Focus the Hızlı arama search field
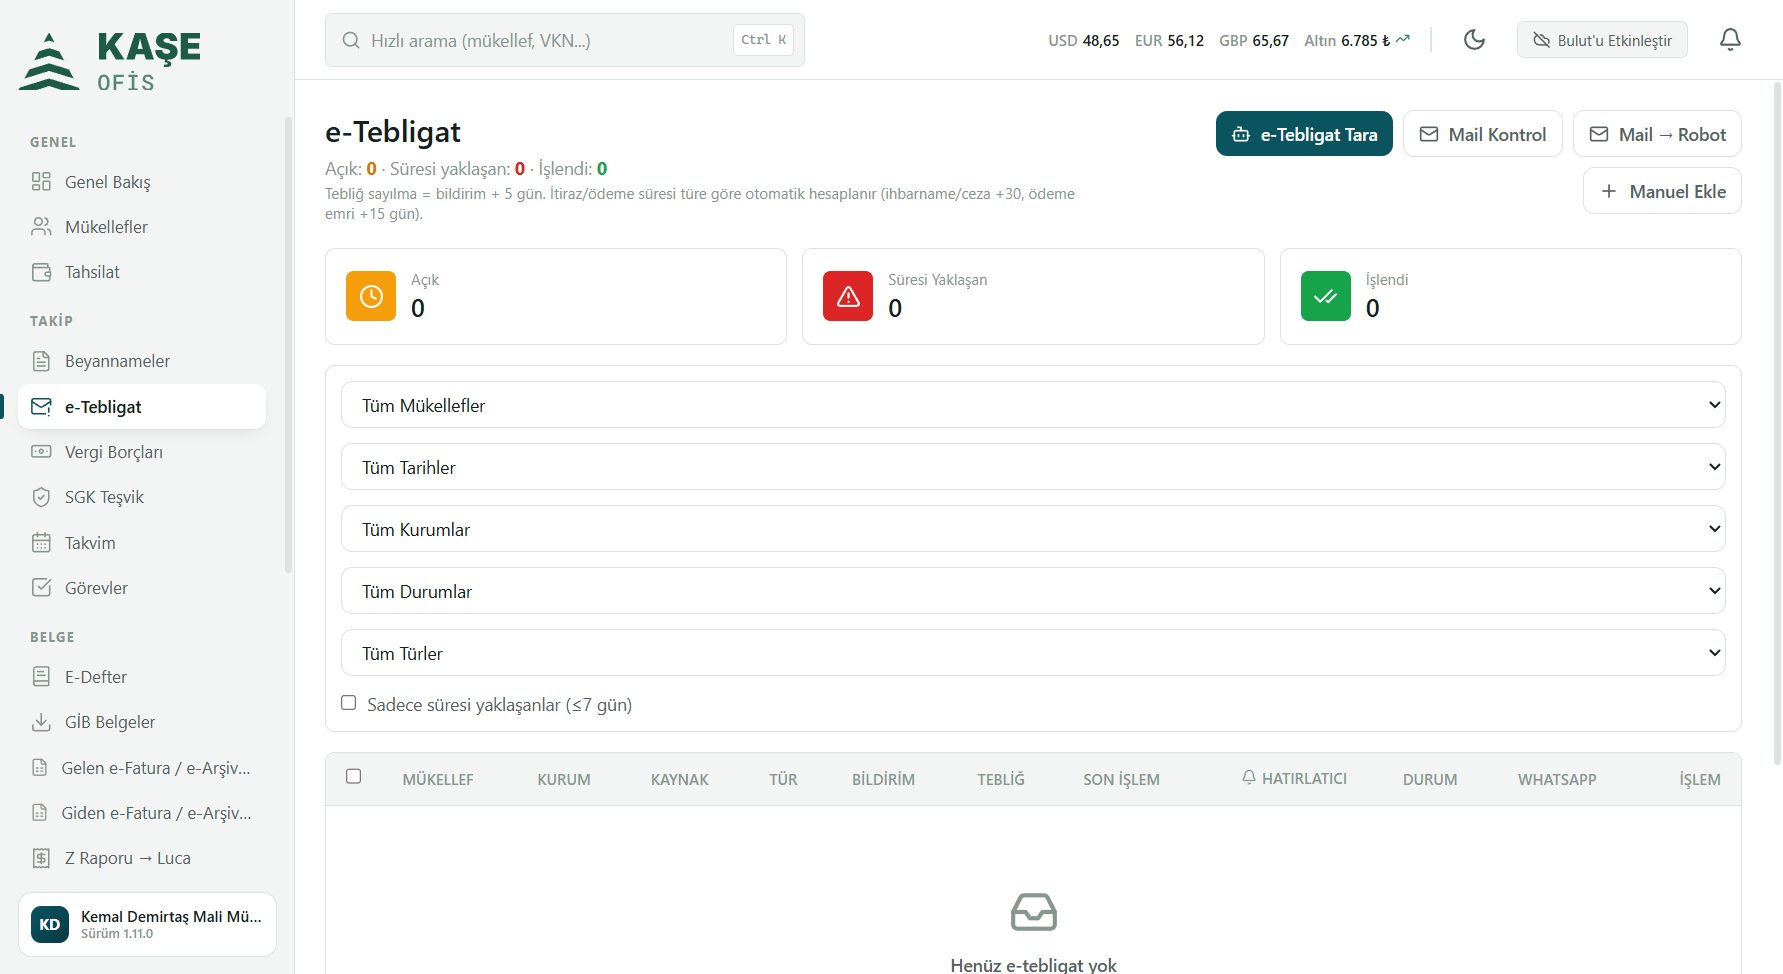Image resolution: width=1783 pixels, height=974 pixels. 565,40
